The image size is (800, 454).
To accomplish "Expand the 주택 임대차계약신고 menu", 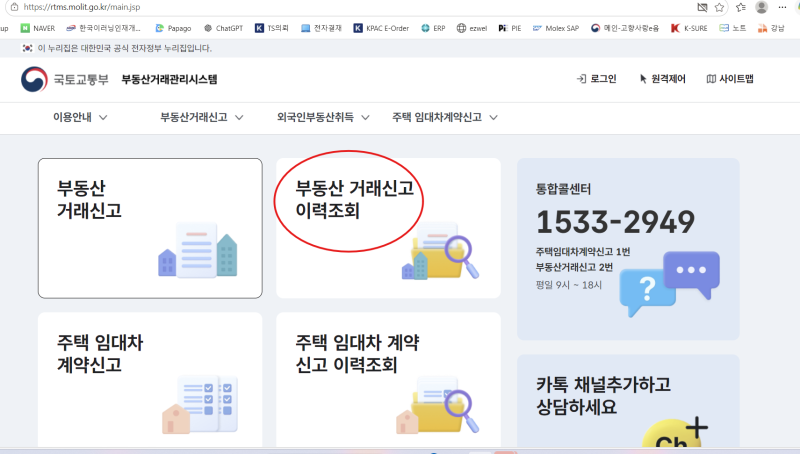I will coord(444,117).
